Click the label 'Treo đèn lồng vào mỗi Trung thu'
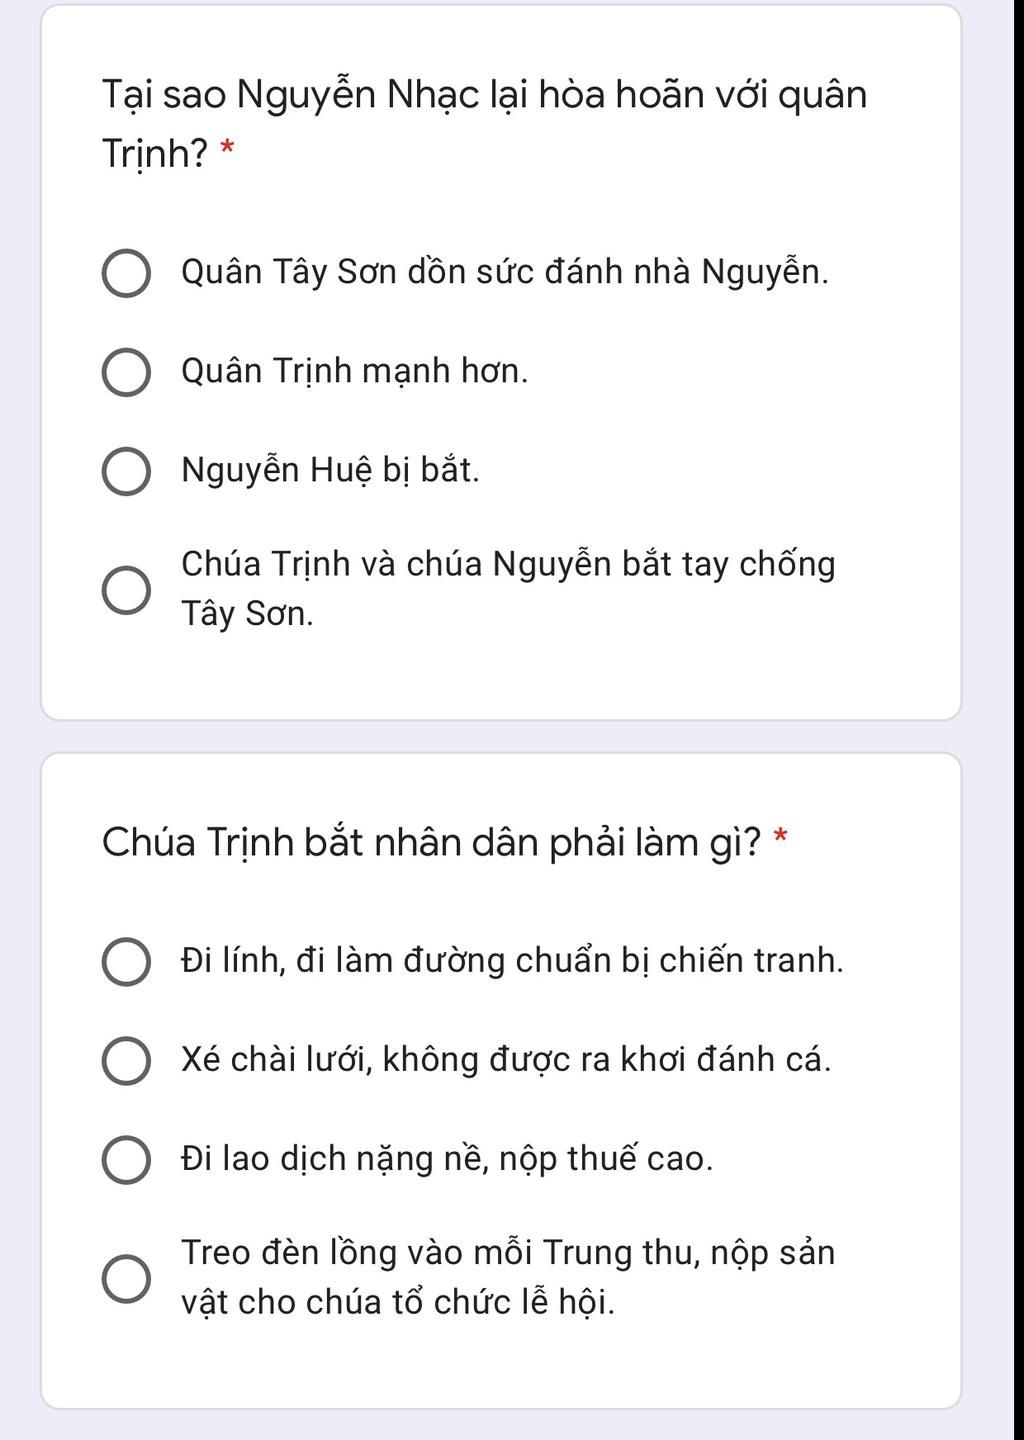 point(508,1277)
